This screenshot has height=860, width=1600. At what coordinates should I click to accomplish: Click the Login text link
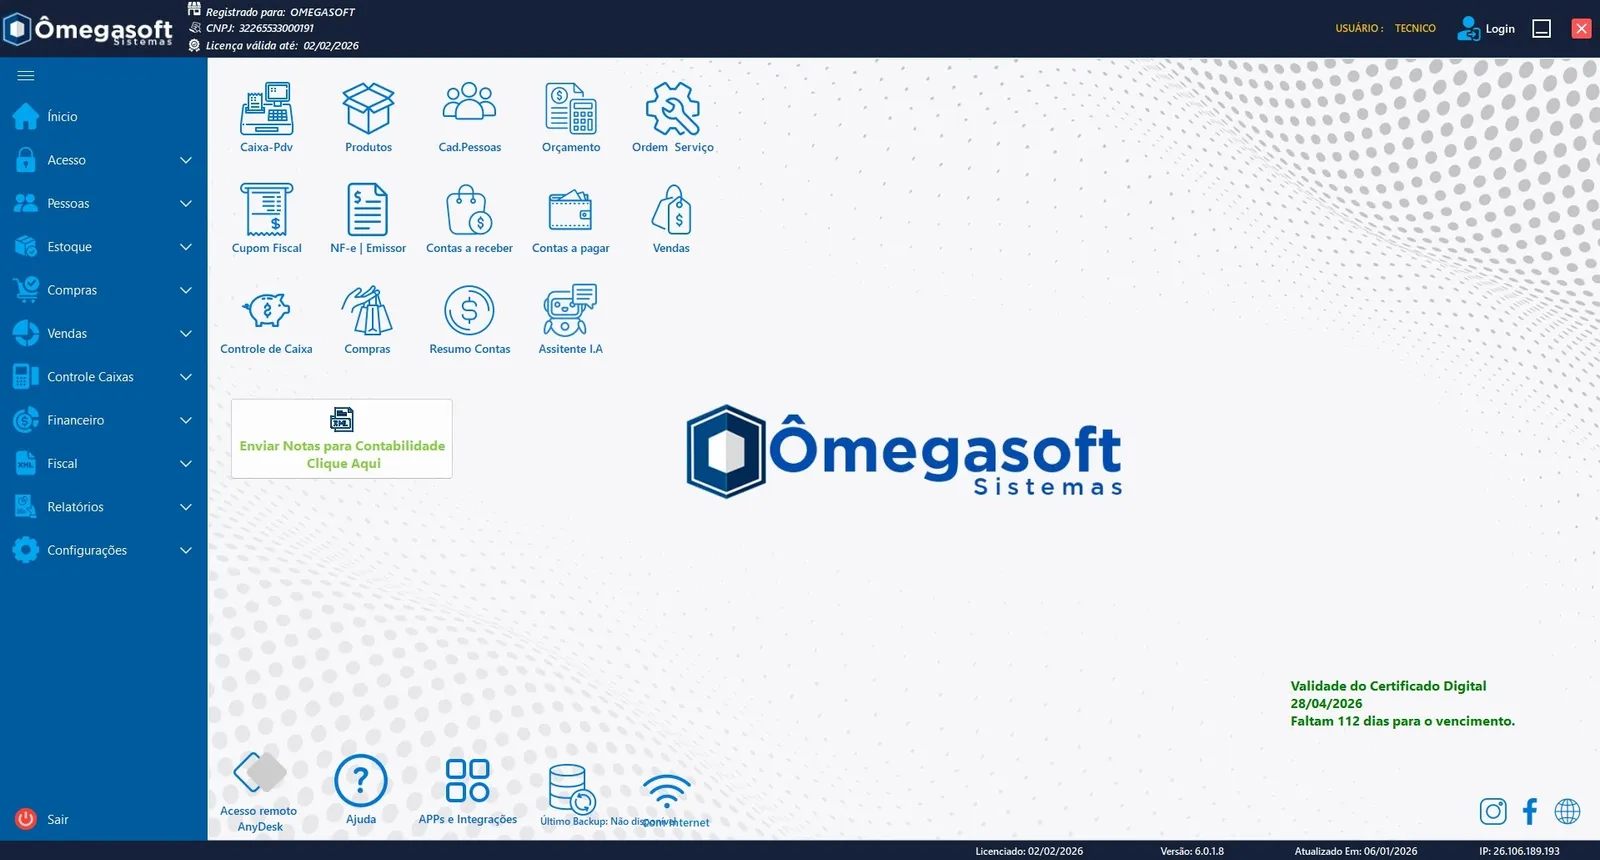click(x=1500, y=29)
